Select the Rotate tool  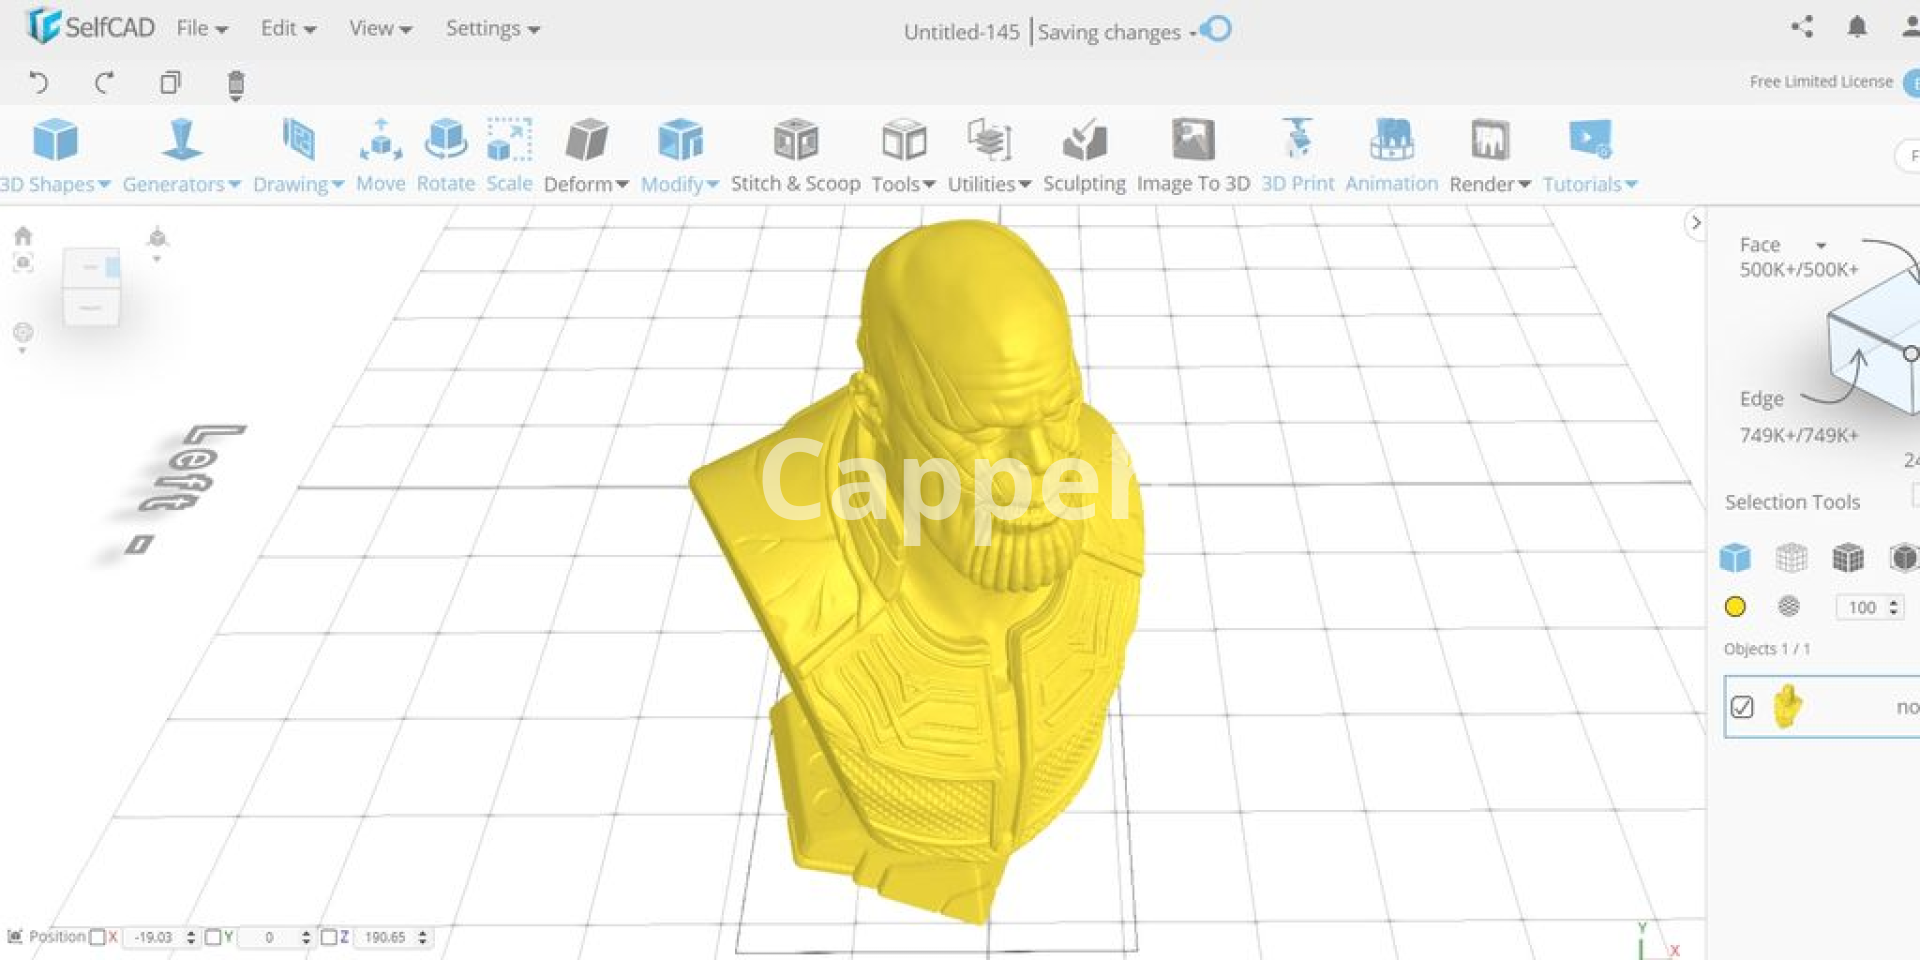click(x=445, y=154)
